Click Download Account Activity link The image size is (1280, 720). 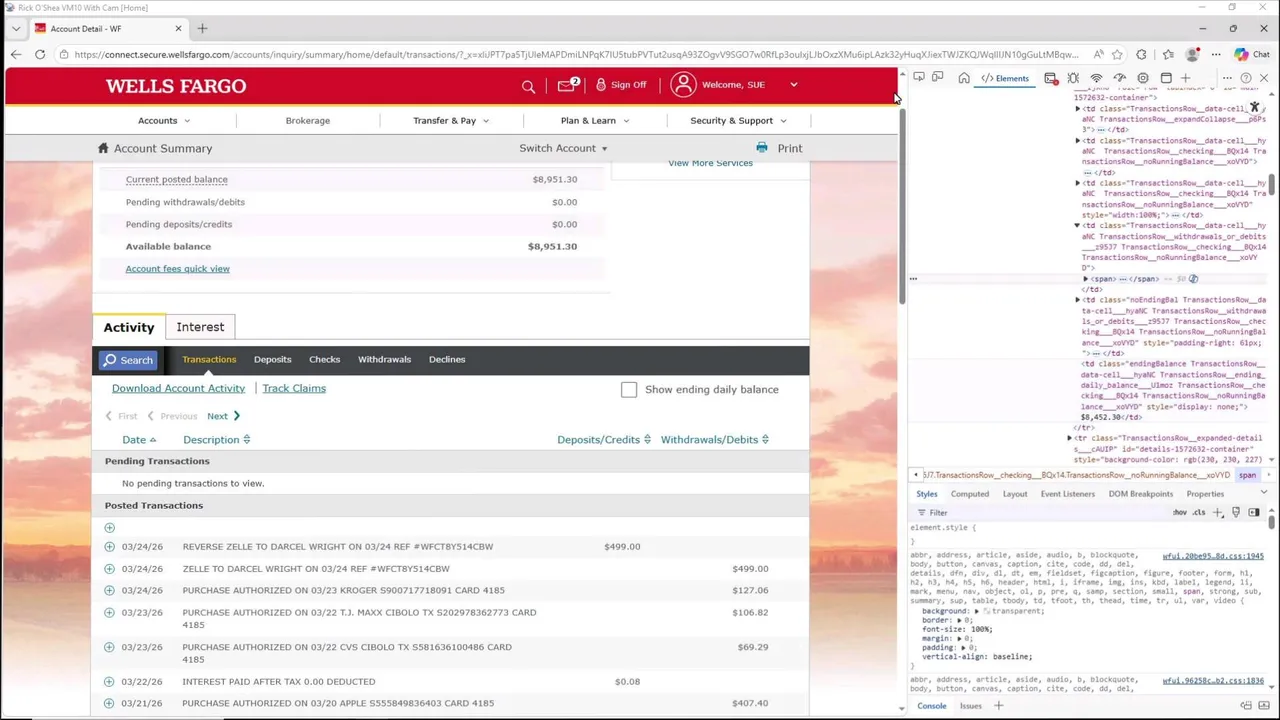[x=178, y=388]
